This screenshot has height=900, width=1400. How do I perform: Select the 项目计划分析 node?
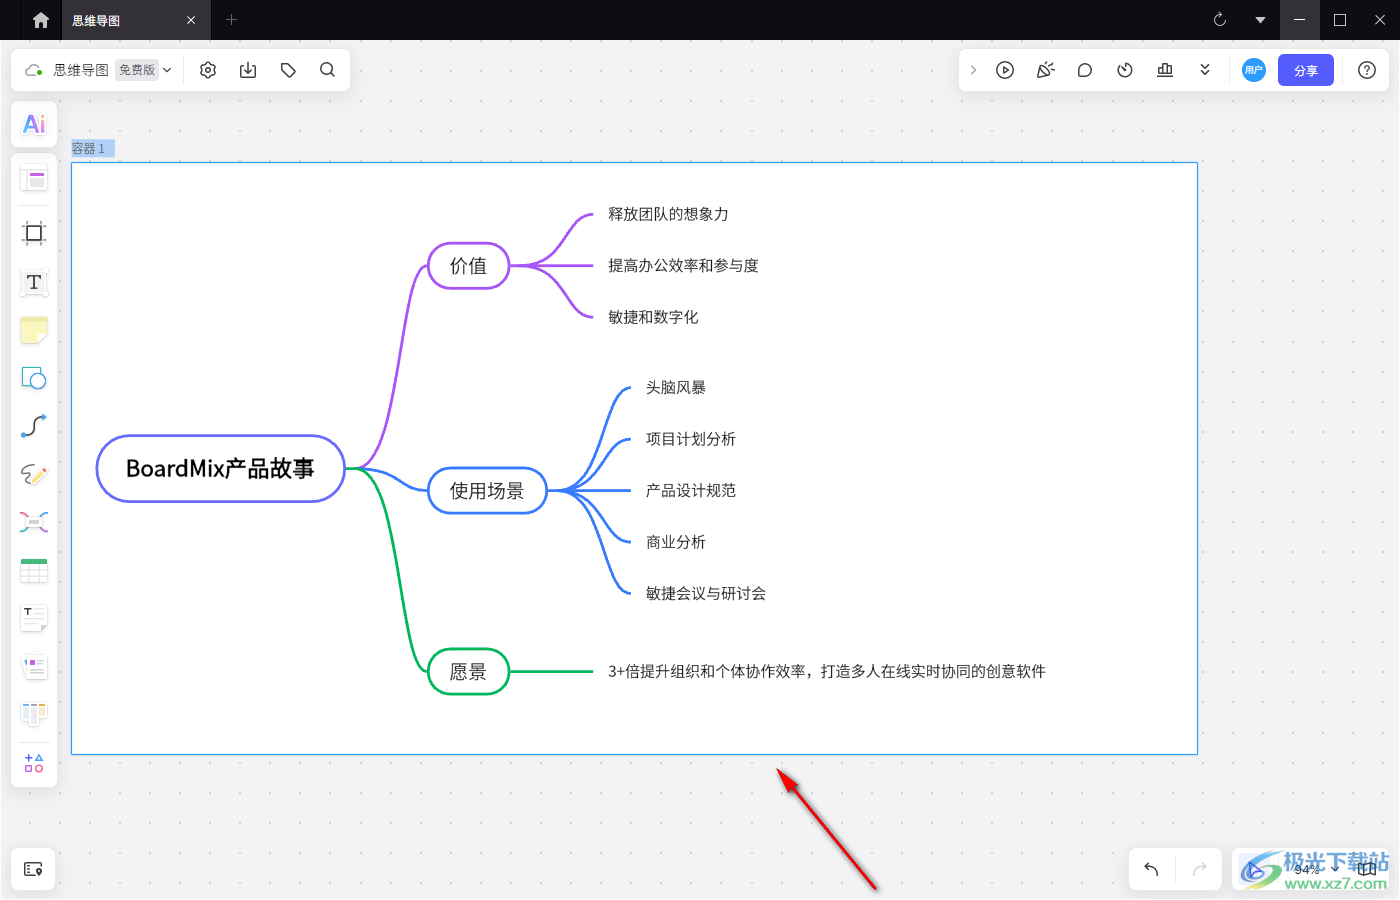(691, 439)
